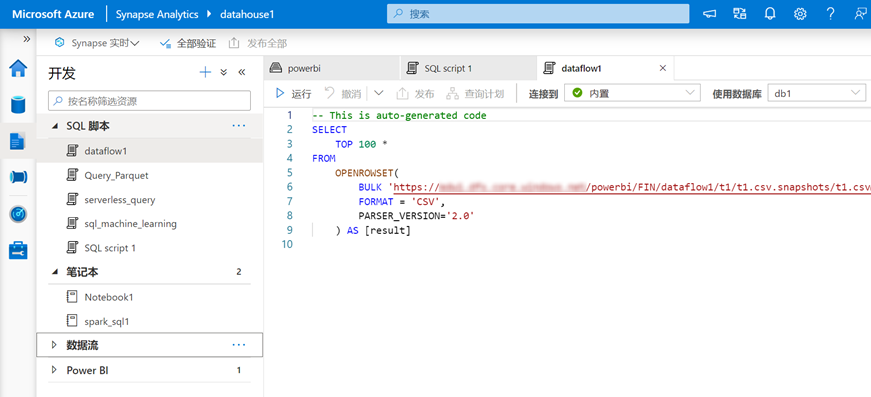Expand all resources with double chevron
The height and width of the screenshot is (397, 871).
[x=224, y=72]
